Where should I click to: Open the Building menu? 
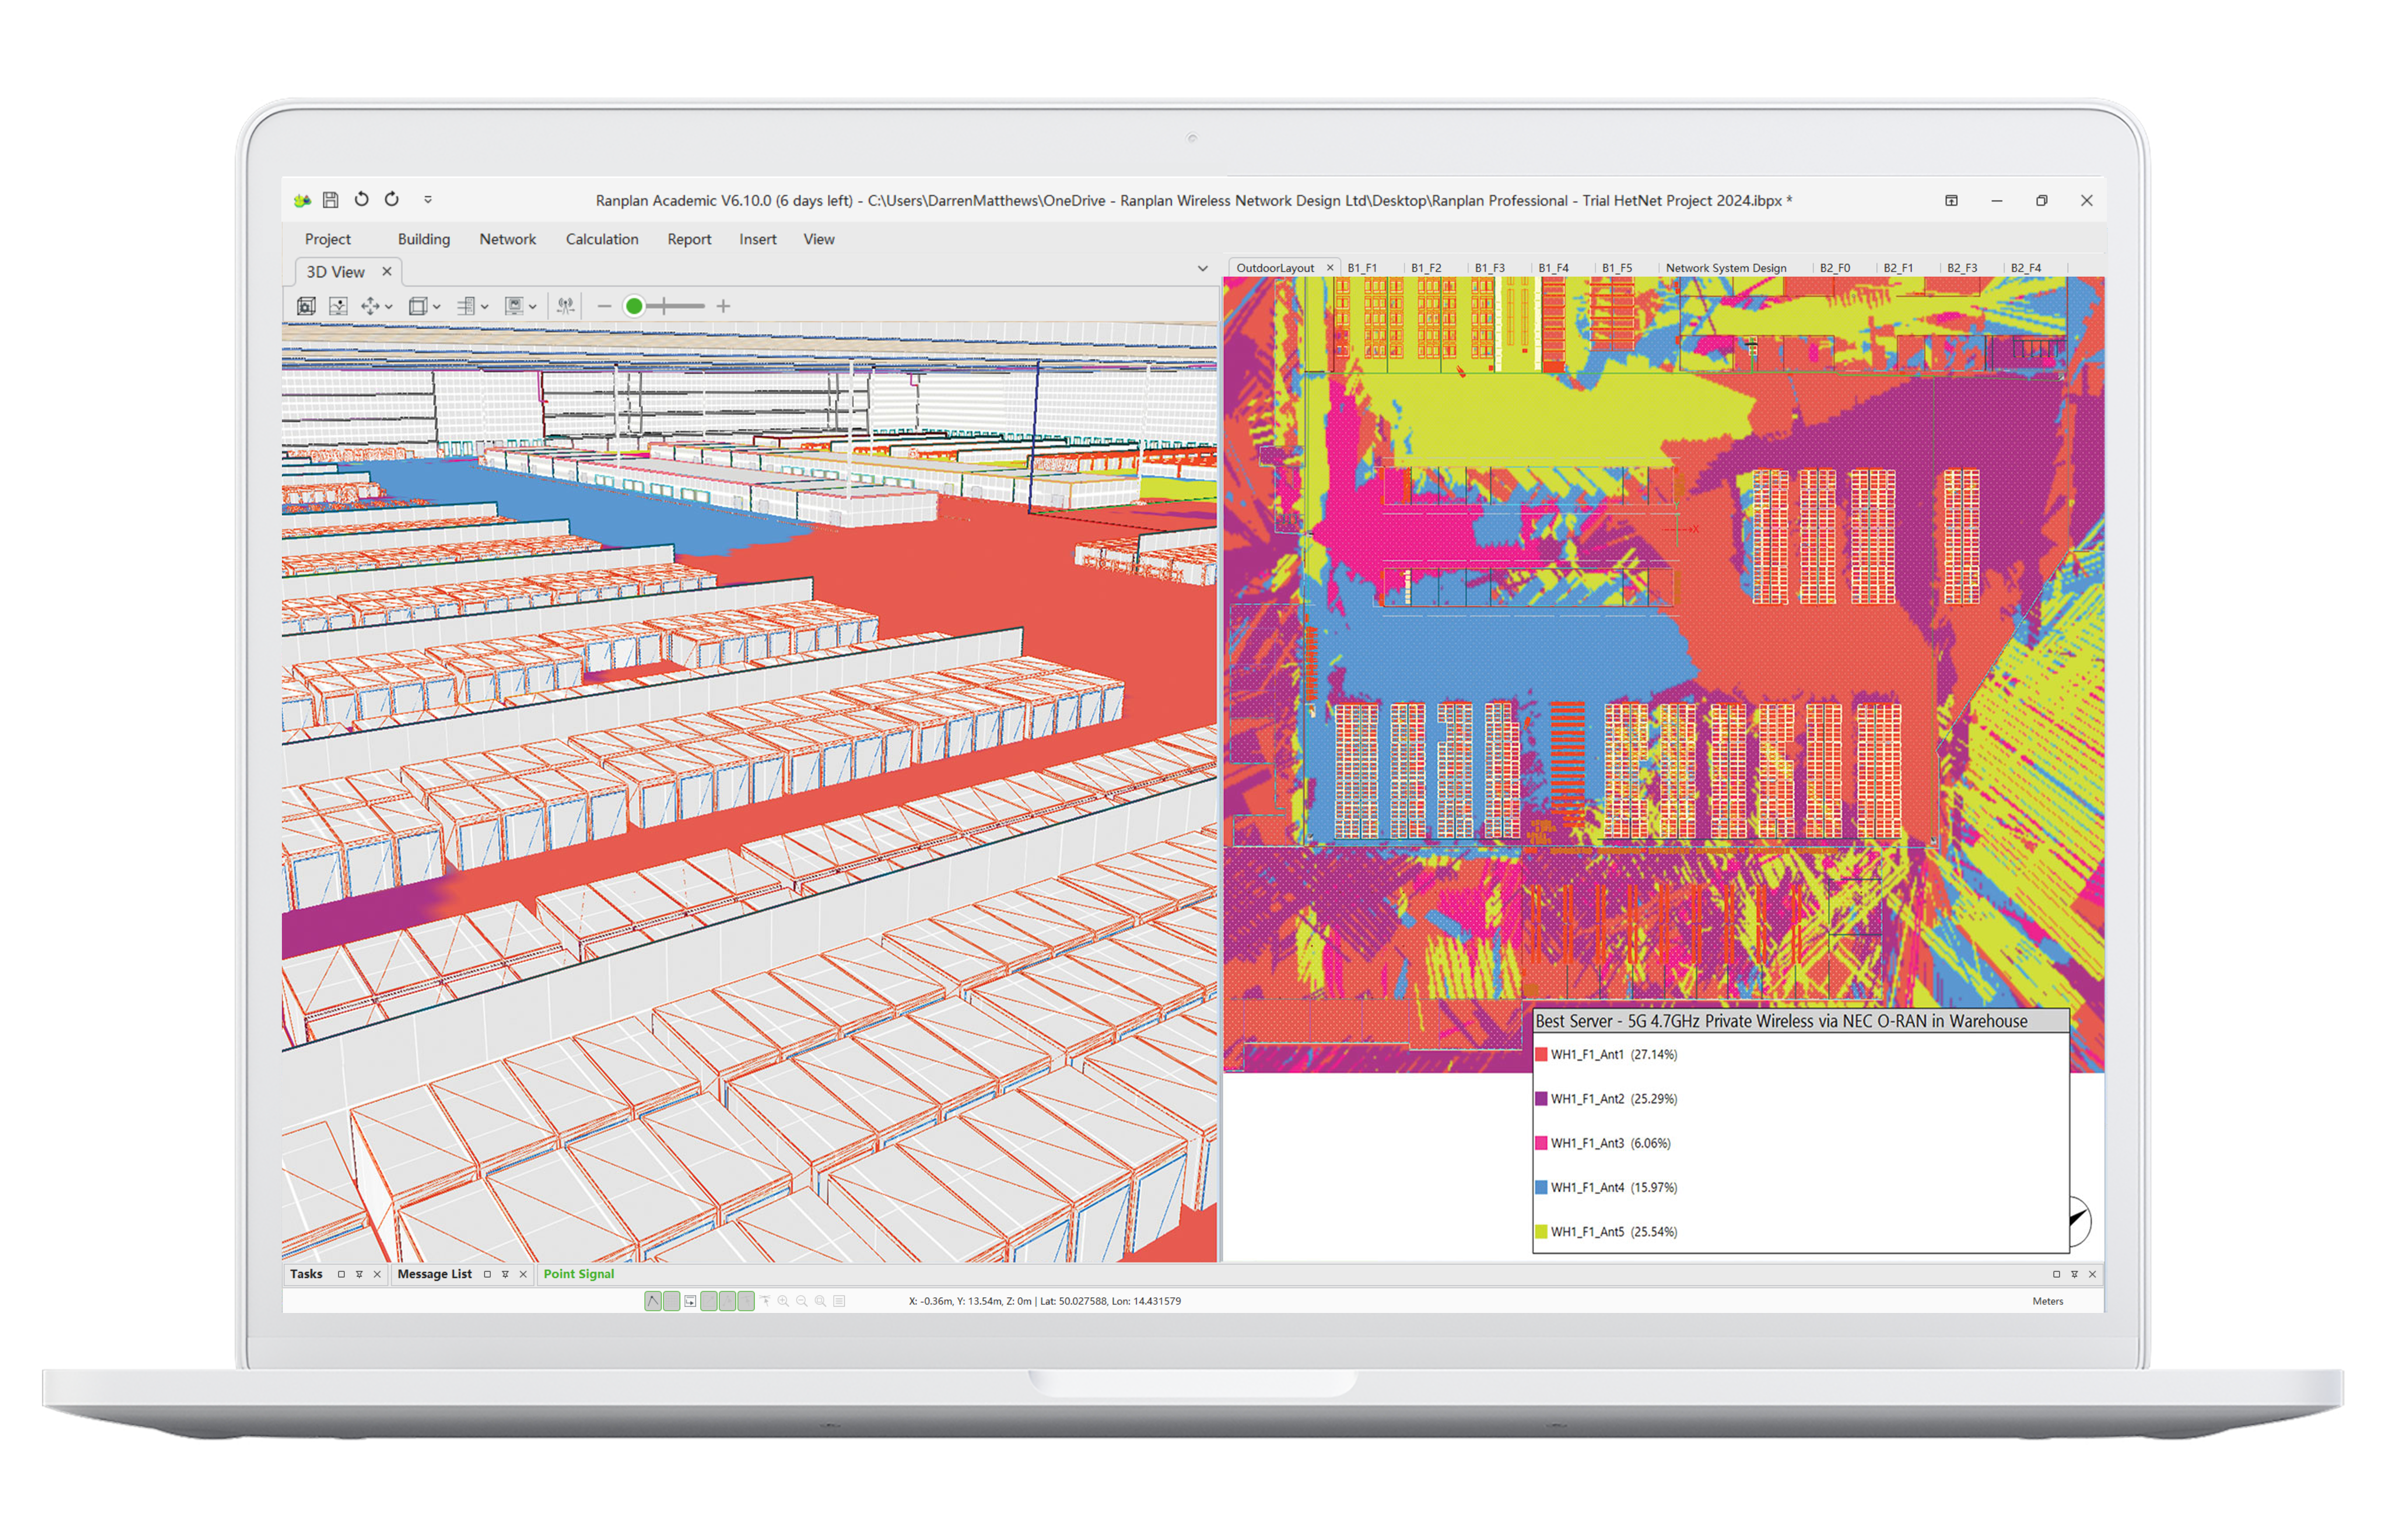(x=424, y=239)
